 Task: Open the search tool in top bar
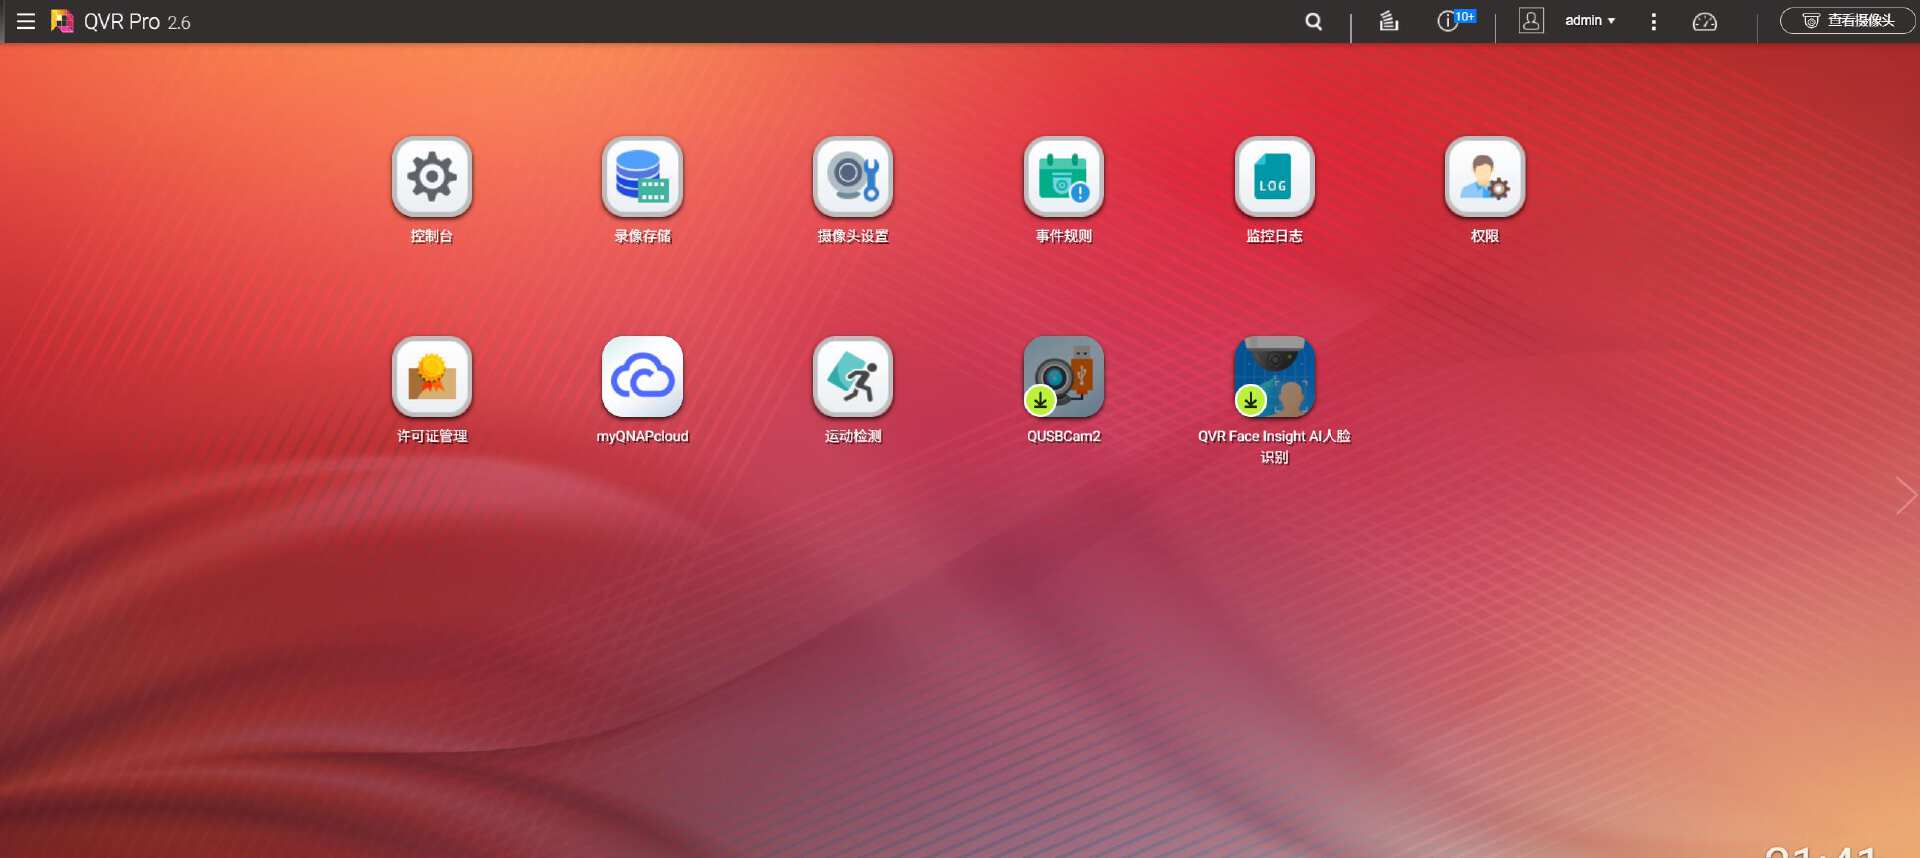pos(1314,21)
